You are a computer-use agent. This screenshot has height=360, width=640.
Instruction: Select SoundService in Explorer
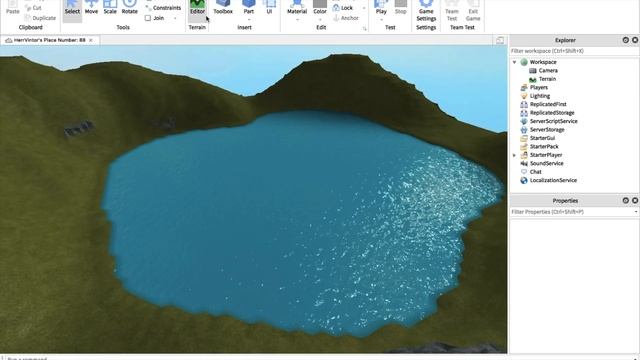[x=546, y=163]
